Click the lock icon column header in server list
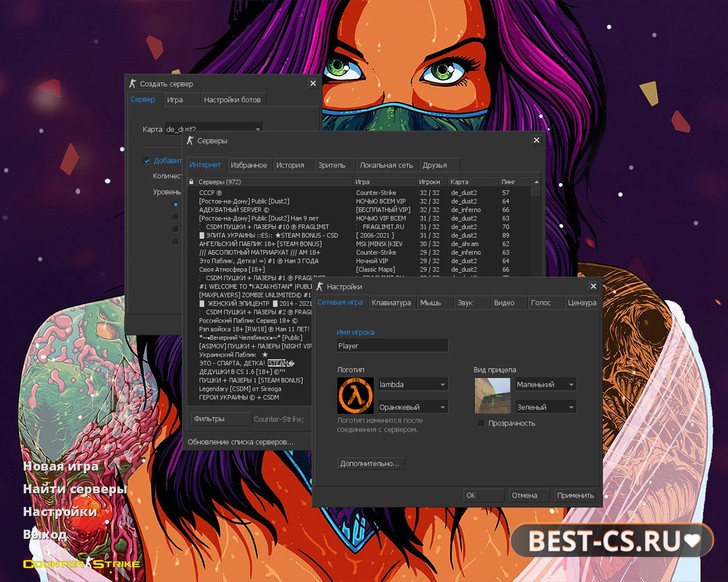728x582 pixels. click(191, 182)
